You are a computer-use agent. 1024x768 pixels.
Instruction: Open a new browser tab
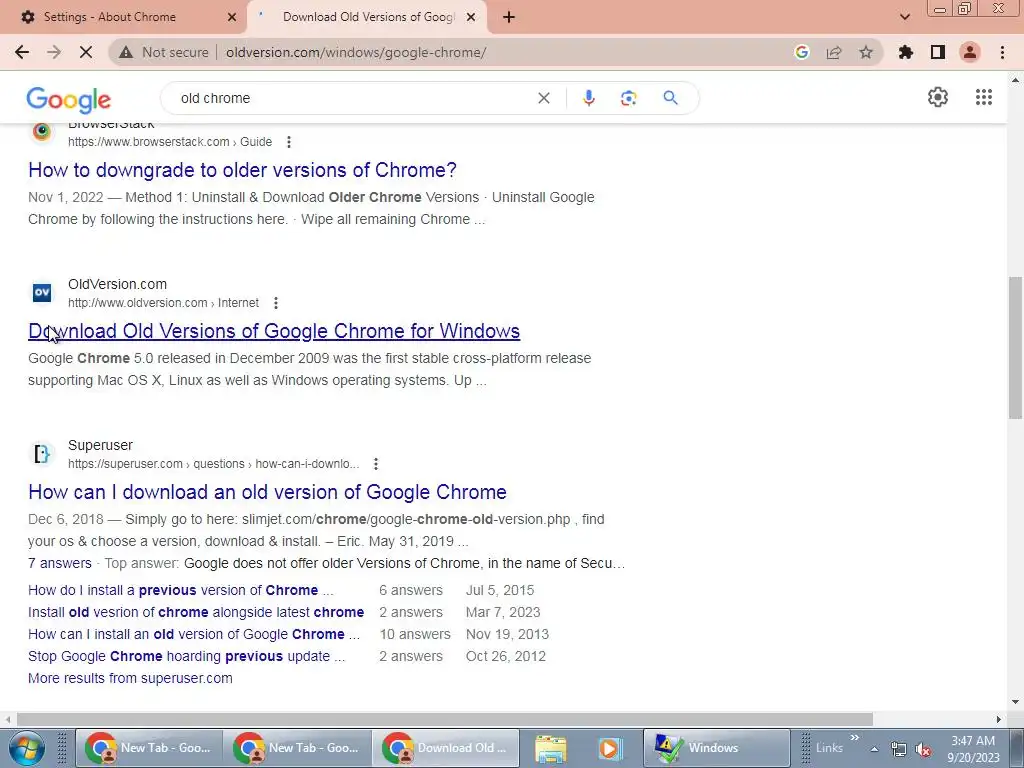(x=509, y=17)
